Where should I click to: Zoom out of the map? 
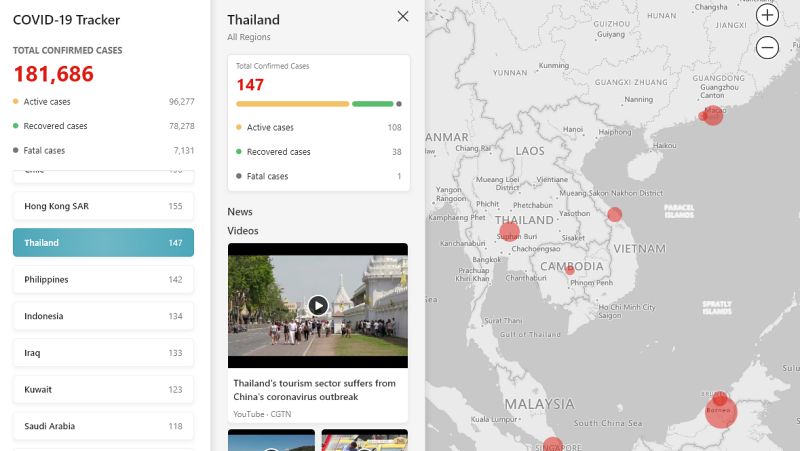(x=767, y=47)
